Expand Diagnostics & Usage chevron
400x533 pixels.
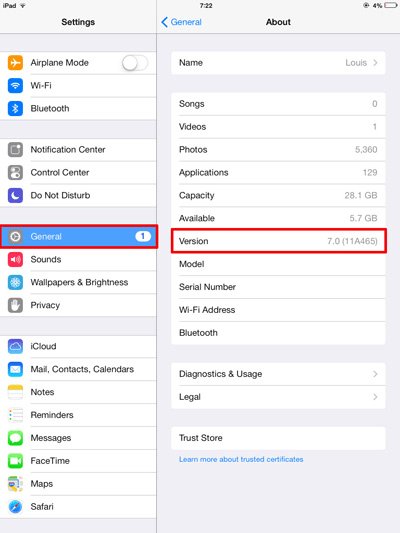[x=375, y=374]
